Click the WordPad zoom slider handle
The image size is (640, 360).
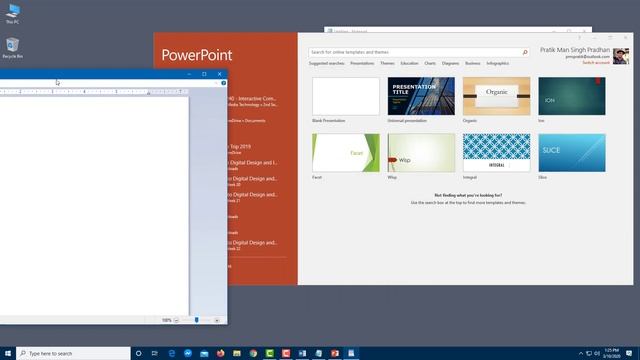click(x=197, y=320)
